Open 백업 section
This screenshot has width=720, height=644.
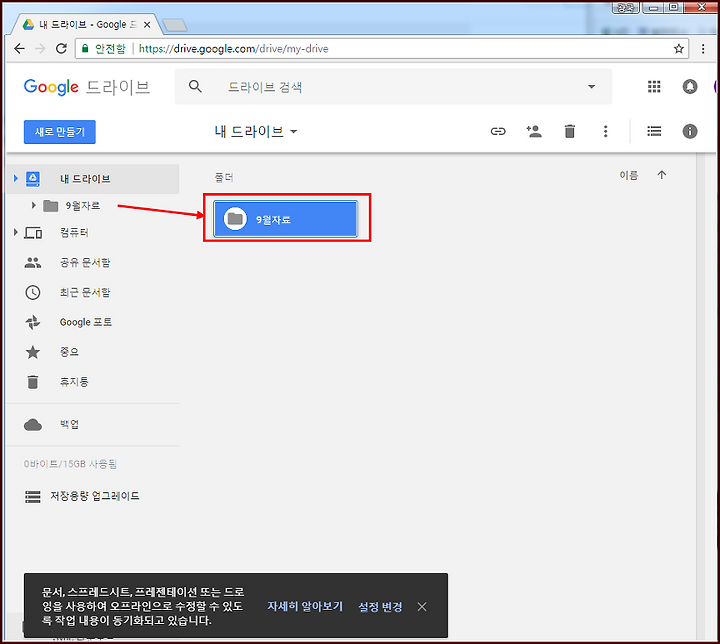[69, 425]
